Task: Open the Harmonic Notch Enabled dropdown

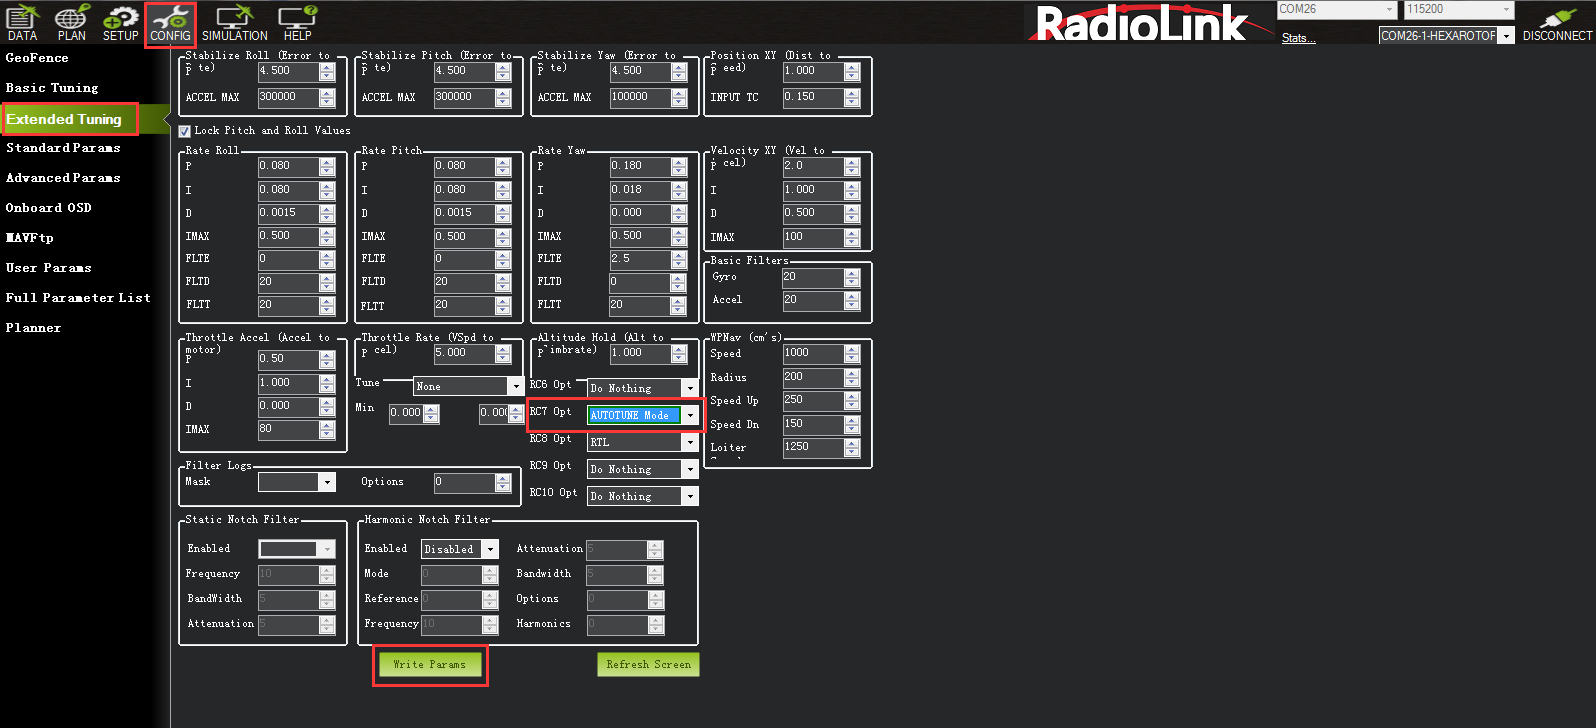Action: click(490, 549)
